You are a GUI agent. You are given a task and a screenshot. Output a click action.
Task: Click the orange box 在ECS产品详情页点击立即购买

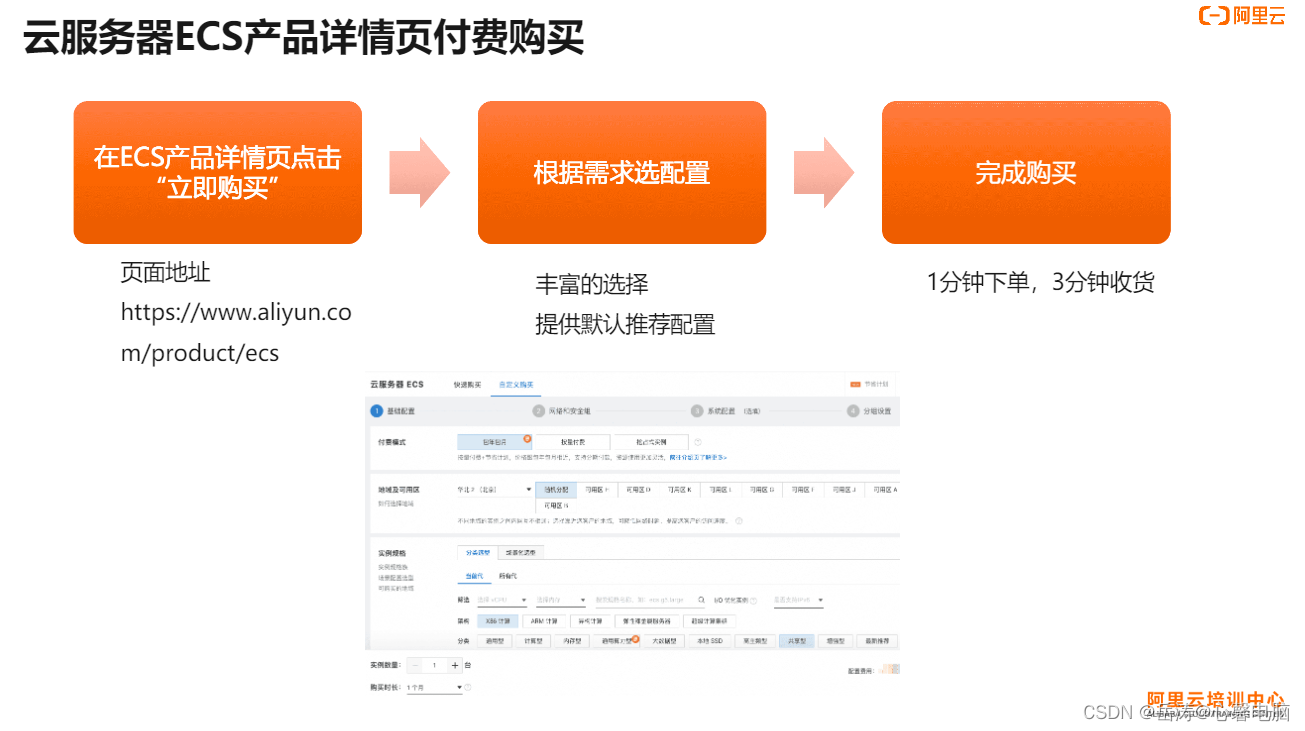(218, 172)
